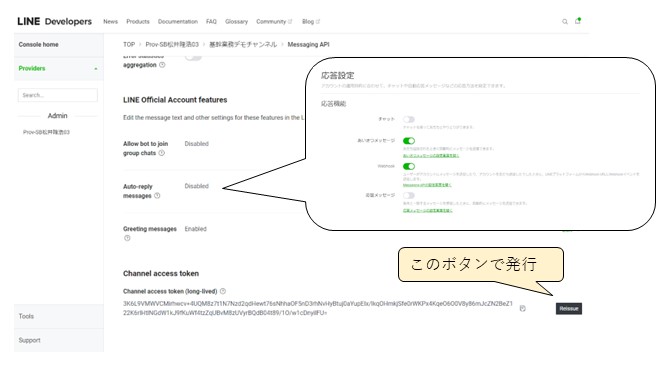Open help icon beside Error statistics aggregation
Screen dimensions: 672x378
coord(162,65)
